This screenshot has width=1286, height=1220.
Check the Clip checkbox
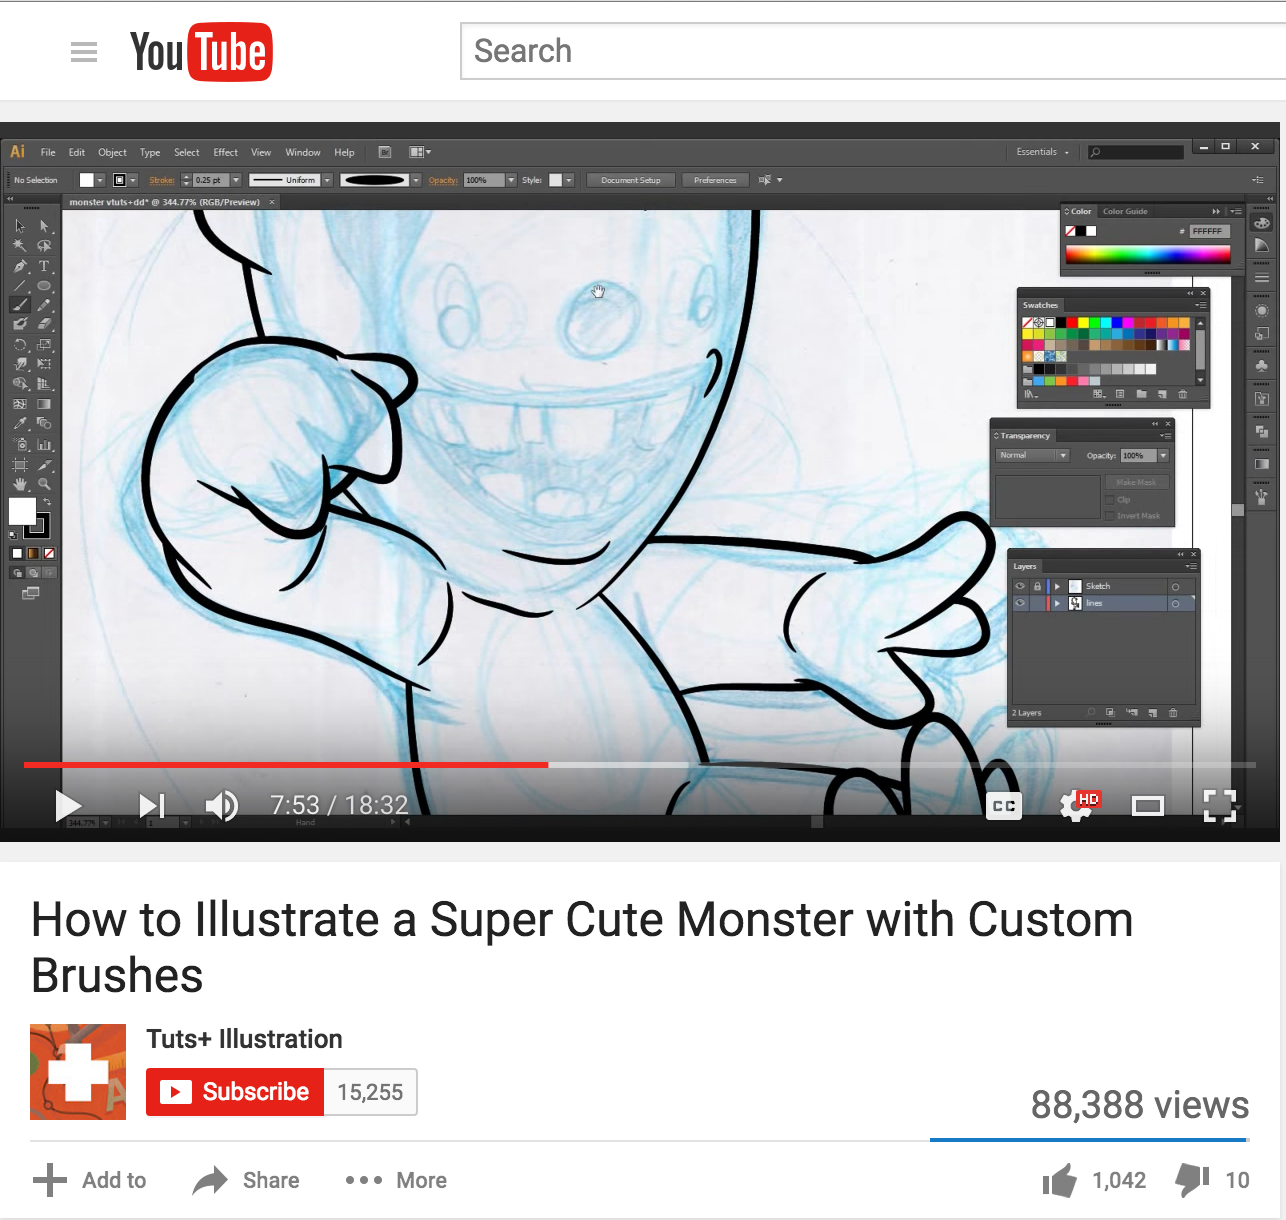tap(1109, 500)
